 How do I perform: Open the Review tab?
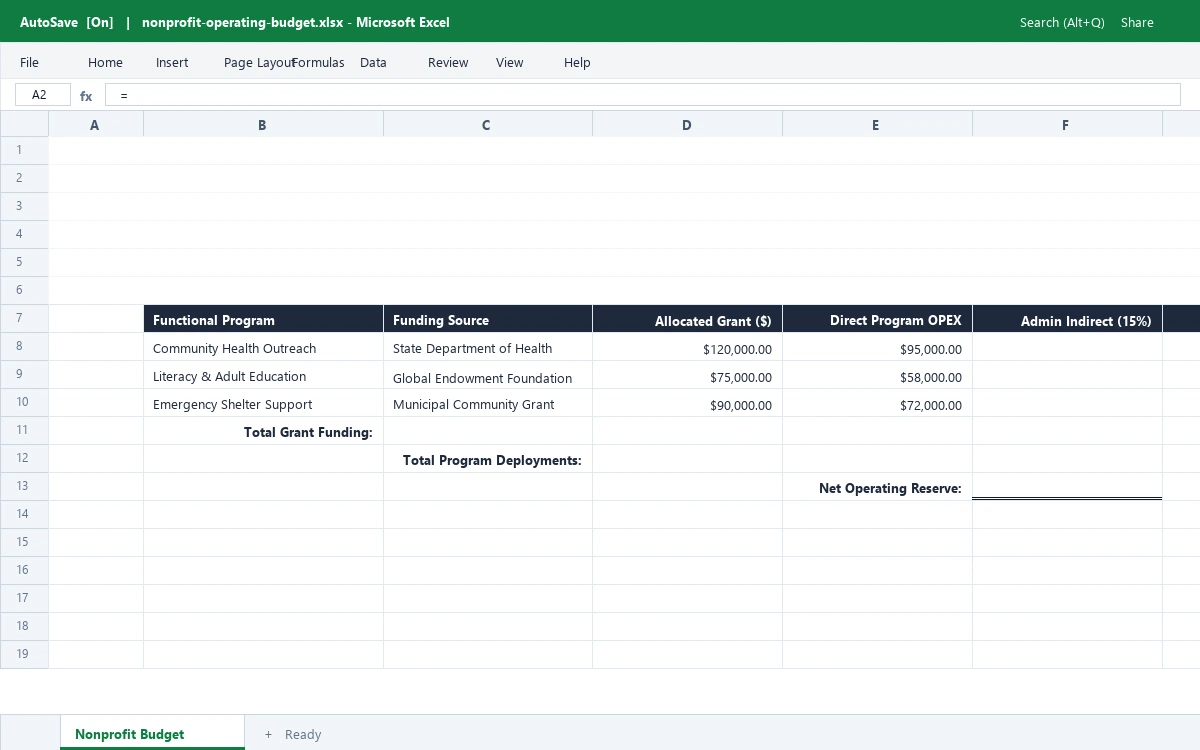(x=448, y=62)
